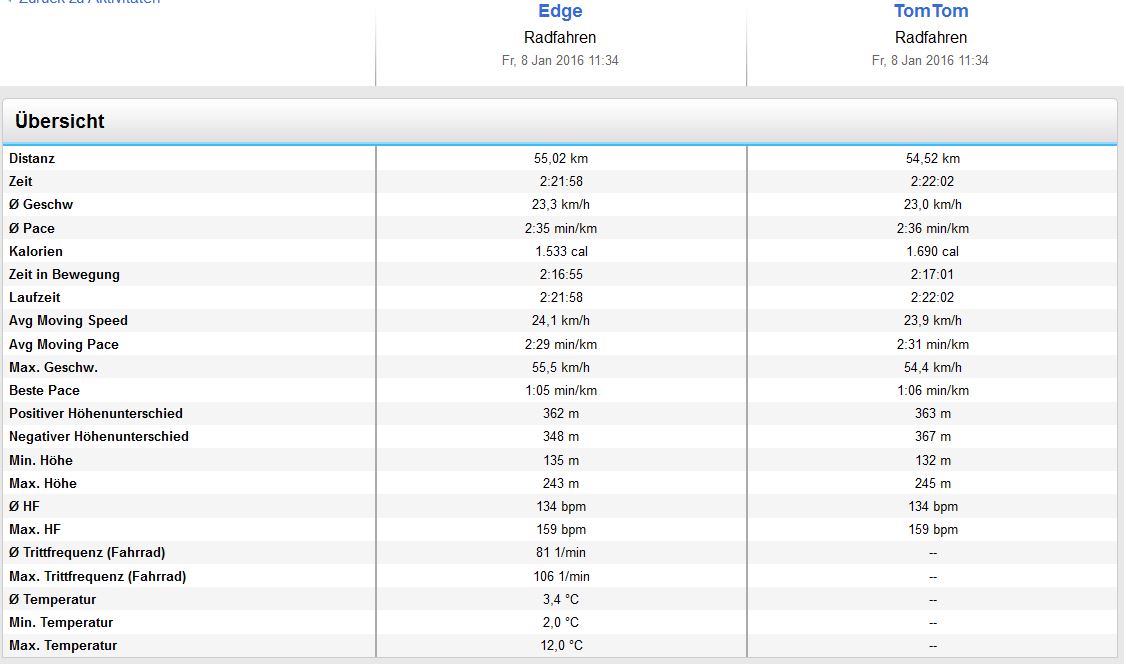Click TomTom calories value 1.690 cal
Screen dimensions: 1124x664
(x=932, y=251)
